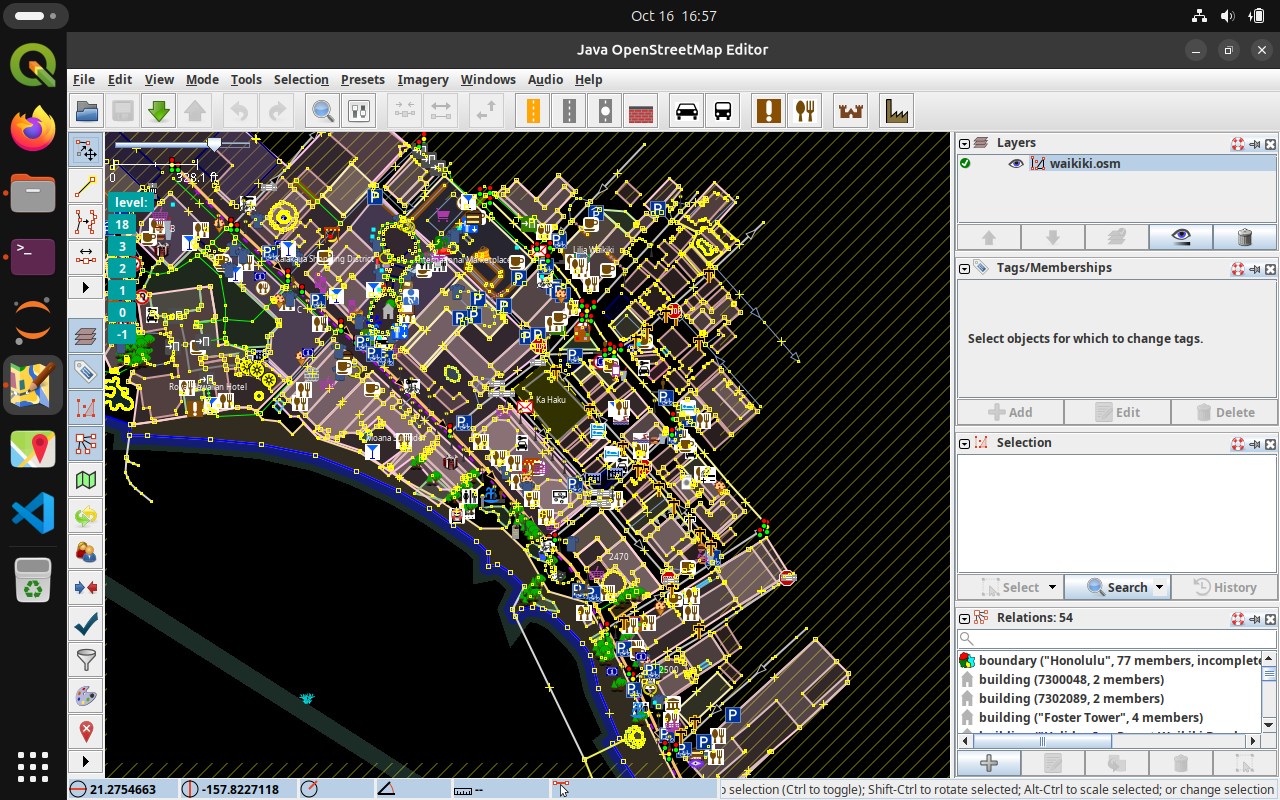Click the bus preset icon in toolbar
This screenshot has height=800, width=1280.
723,111
